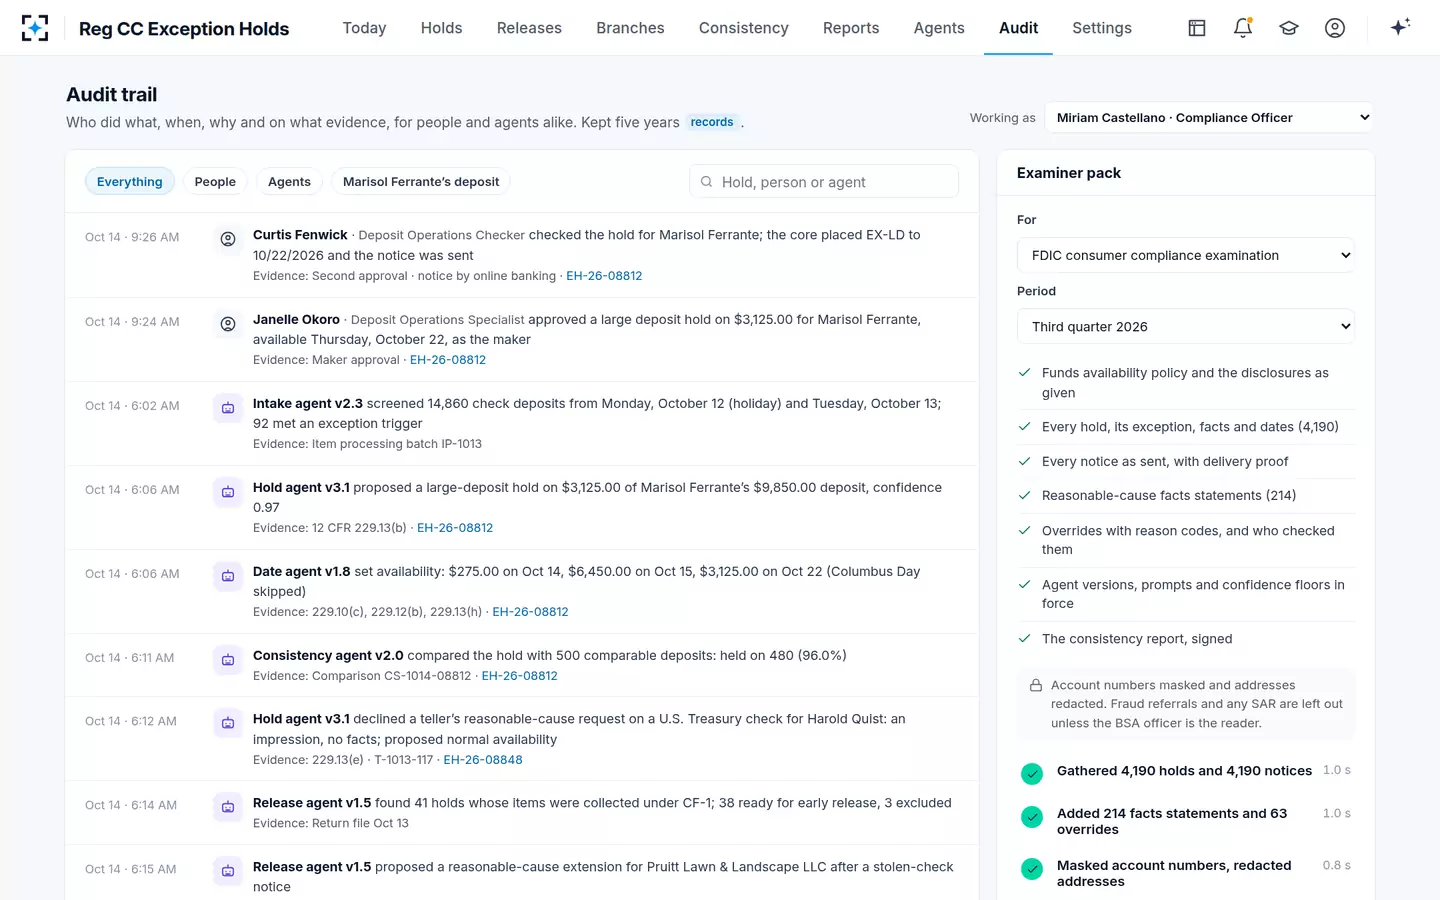The width and height of the screenshot is (1440, 900).
Task: Click the Reg CC Exception Holds logo icon
Action: tap(35, 28)
